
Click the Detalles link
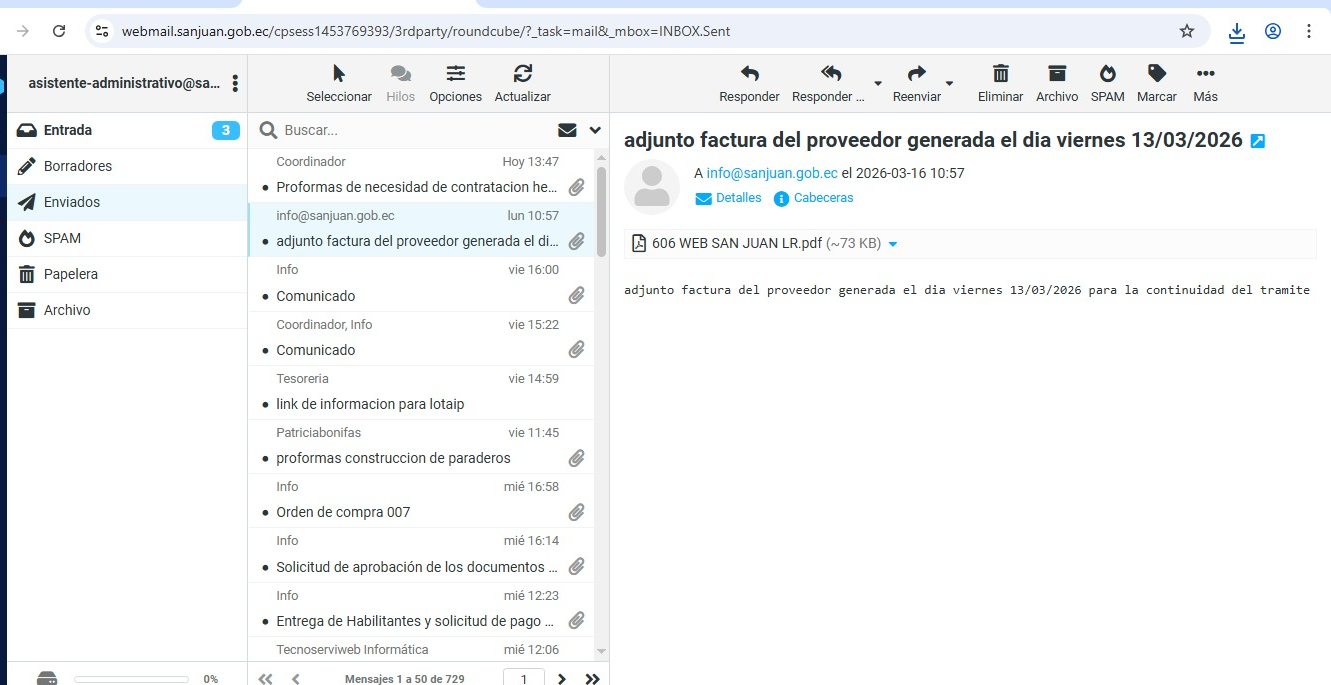tap(738, 198)
